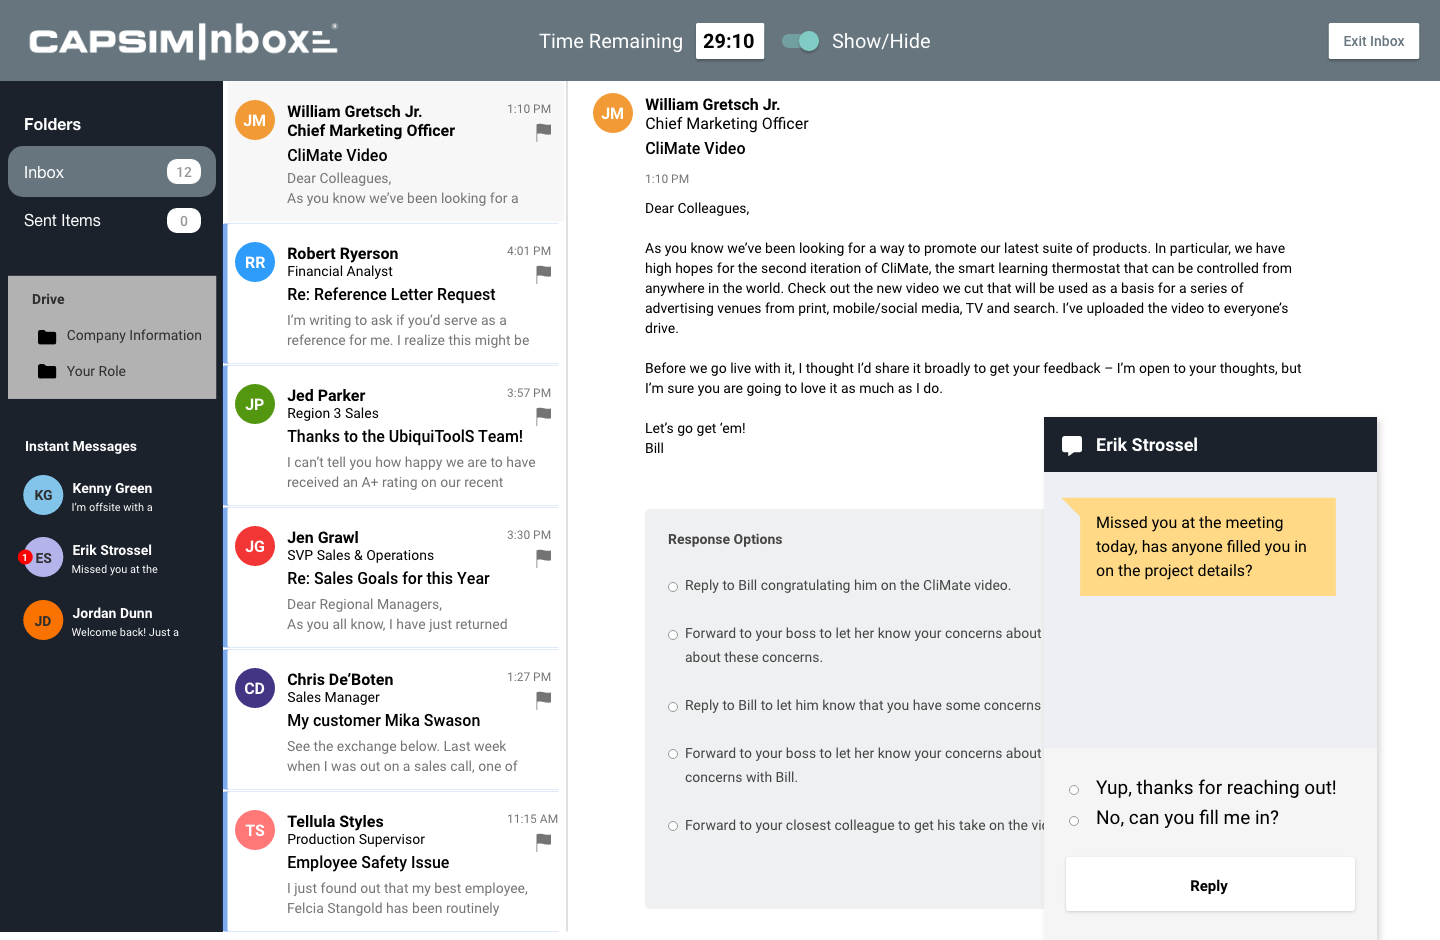Toggle the Show/Hide timer switch
This screenshot has width=1440, height=940.
point(801,41)
